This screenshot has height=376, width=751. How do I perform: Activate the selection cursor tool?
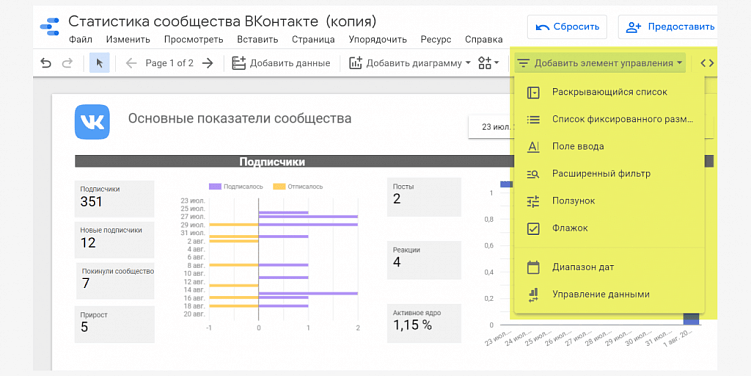coord(100,63)
